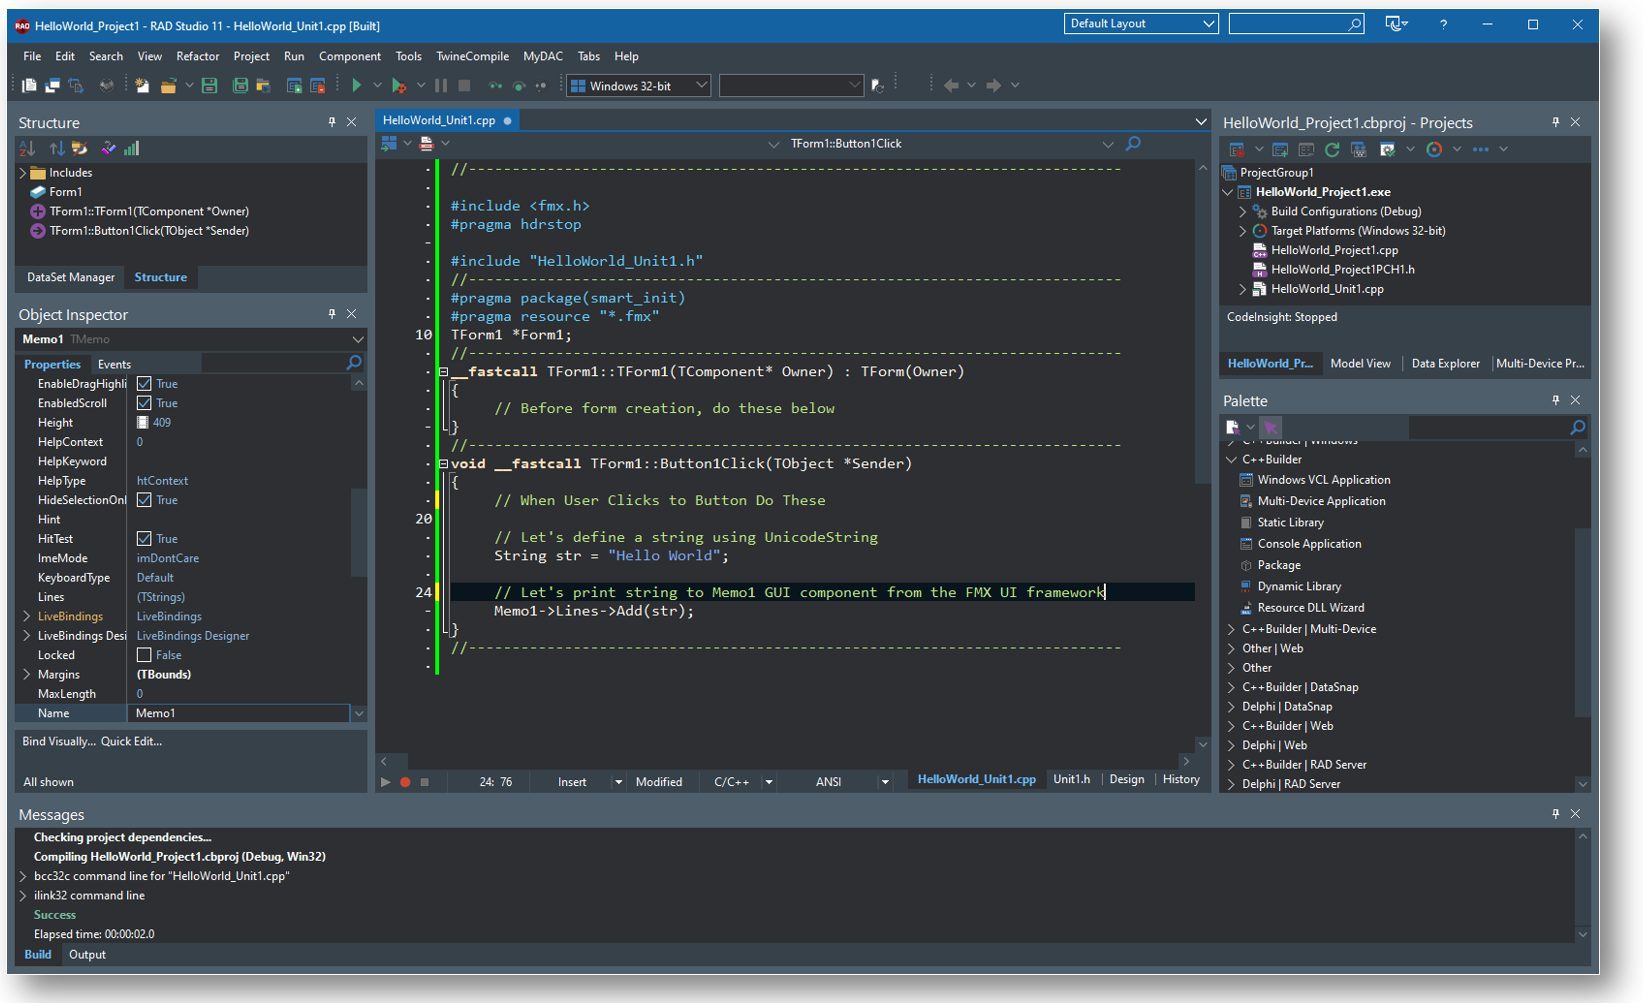Click the Name property value Memo1 field
Viewport: 1643px width, 1003px height.
[238, 713]
